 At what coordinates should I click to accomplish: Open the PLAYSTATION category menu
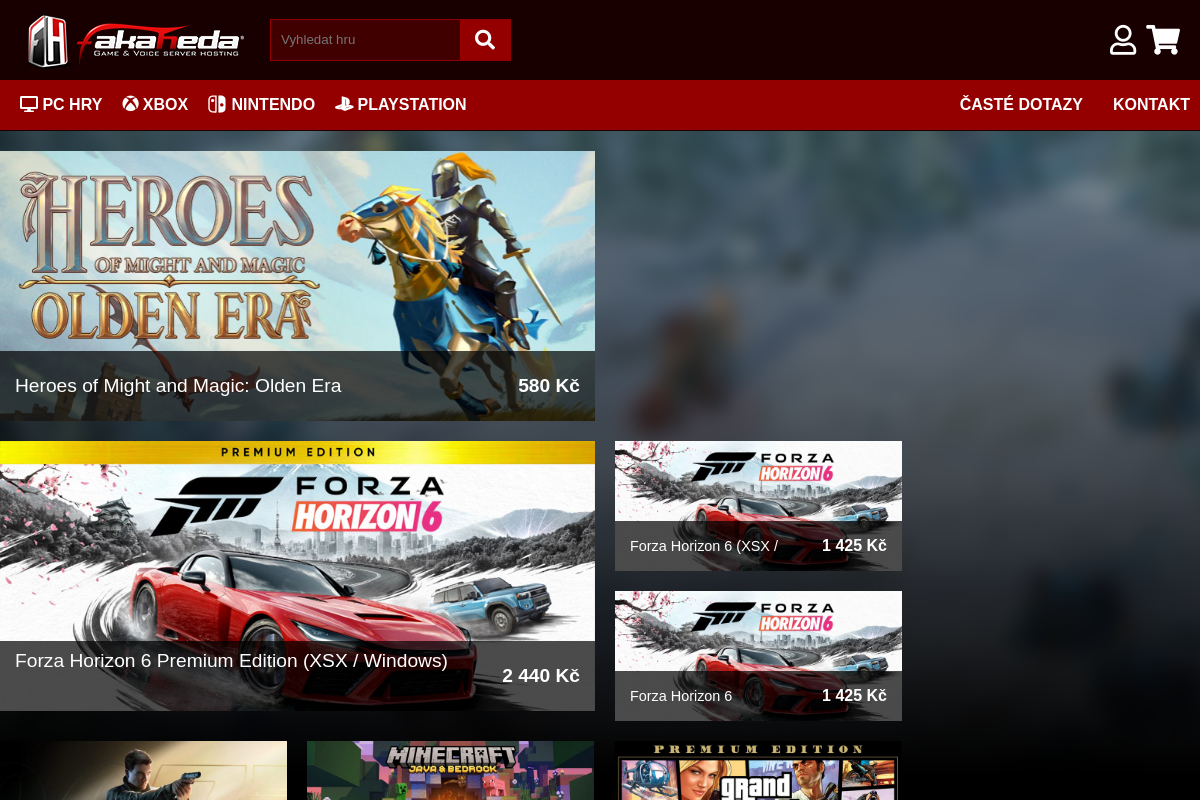click(400, 105)
